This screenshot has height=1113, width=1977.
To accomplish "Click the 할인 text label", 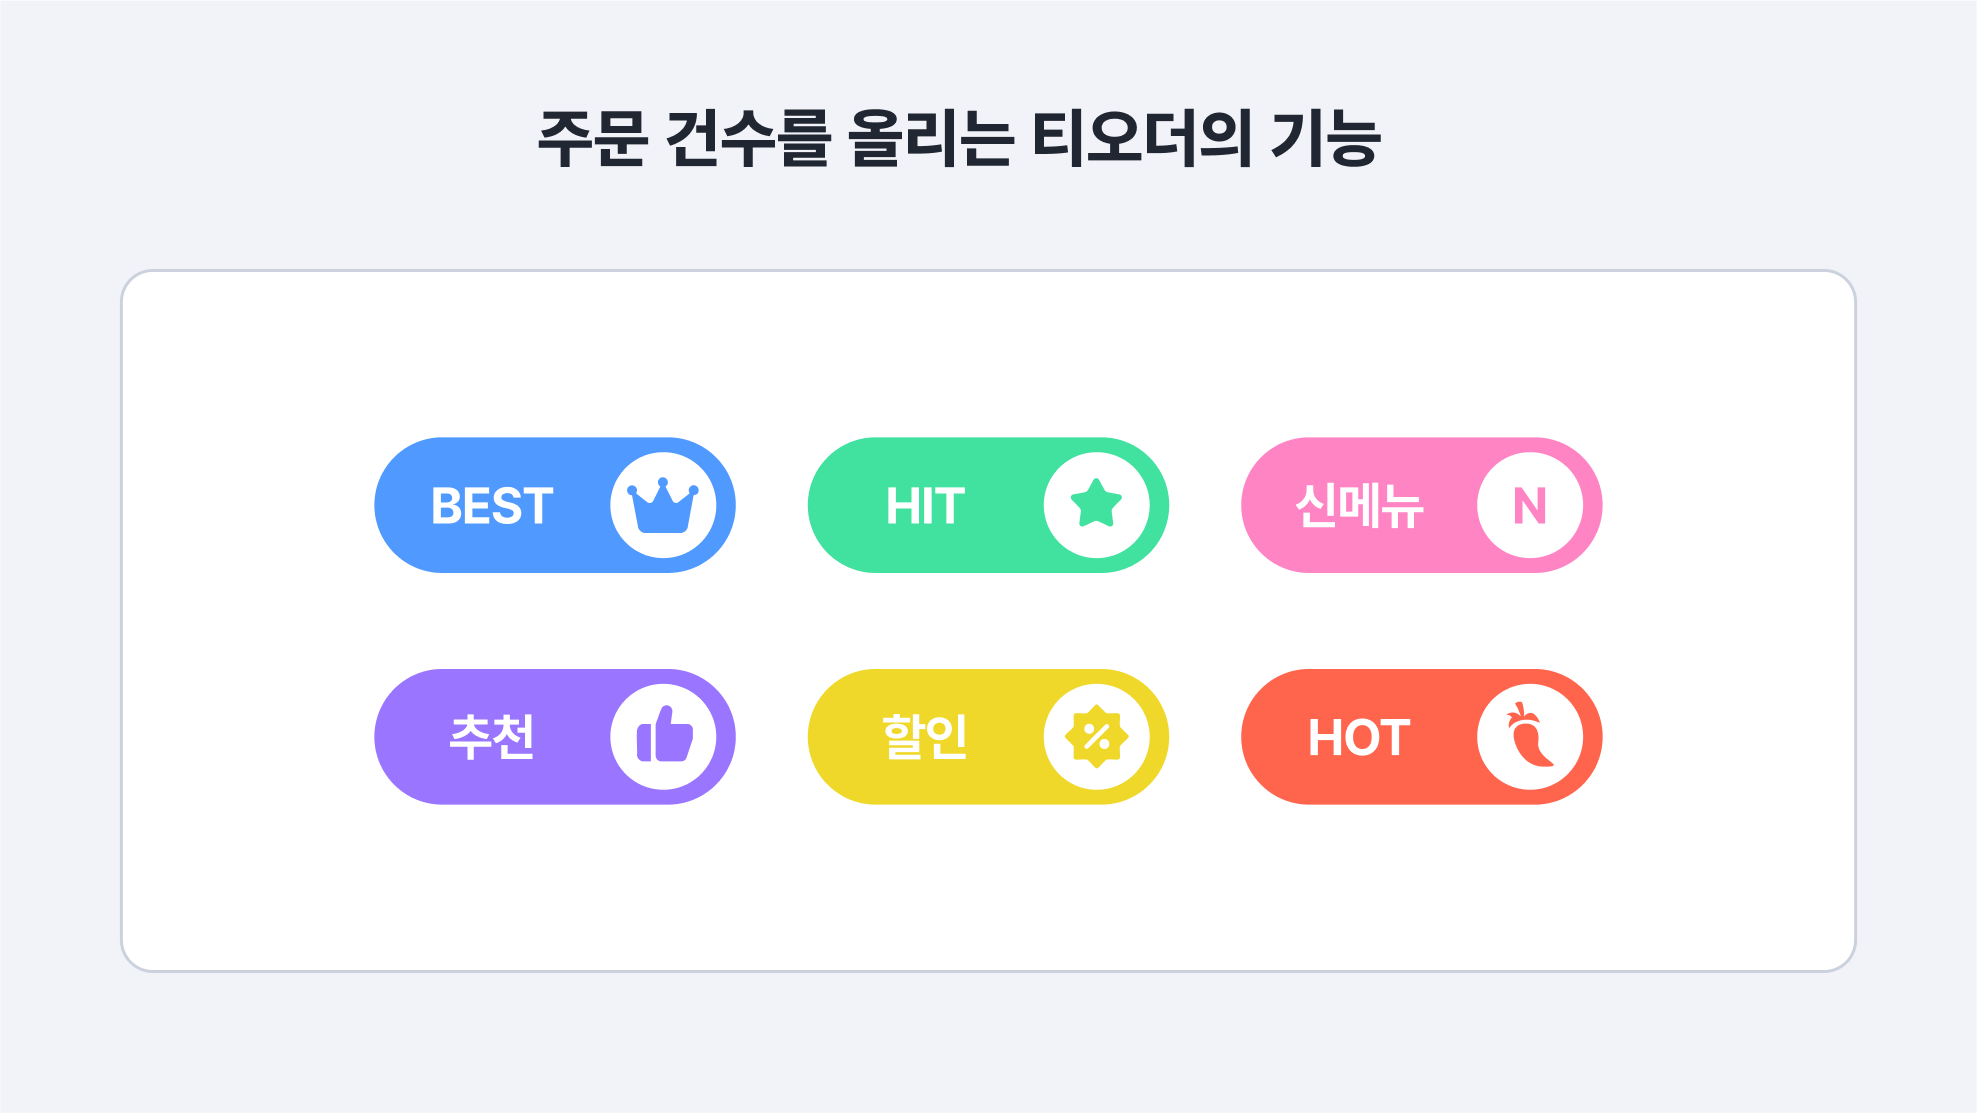I will click(x=925, y=738).
